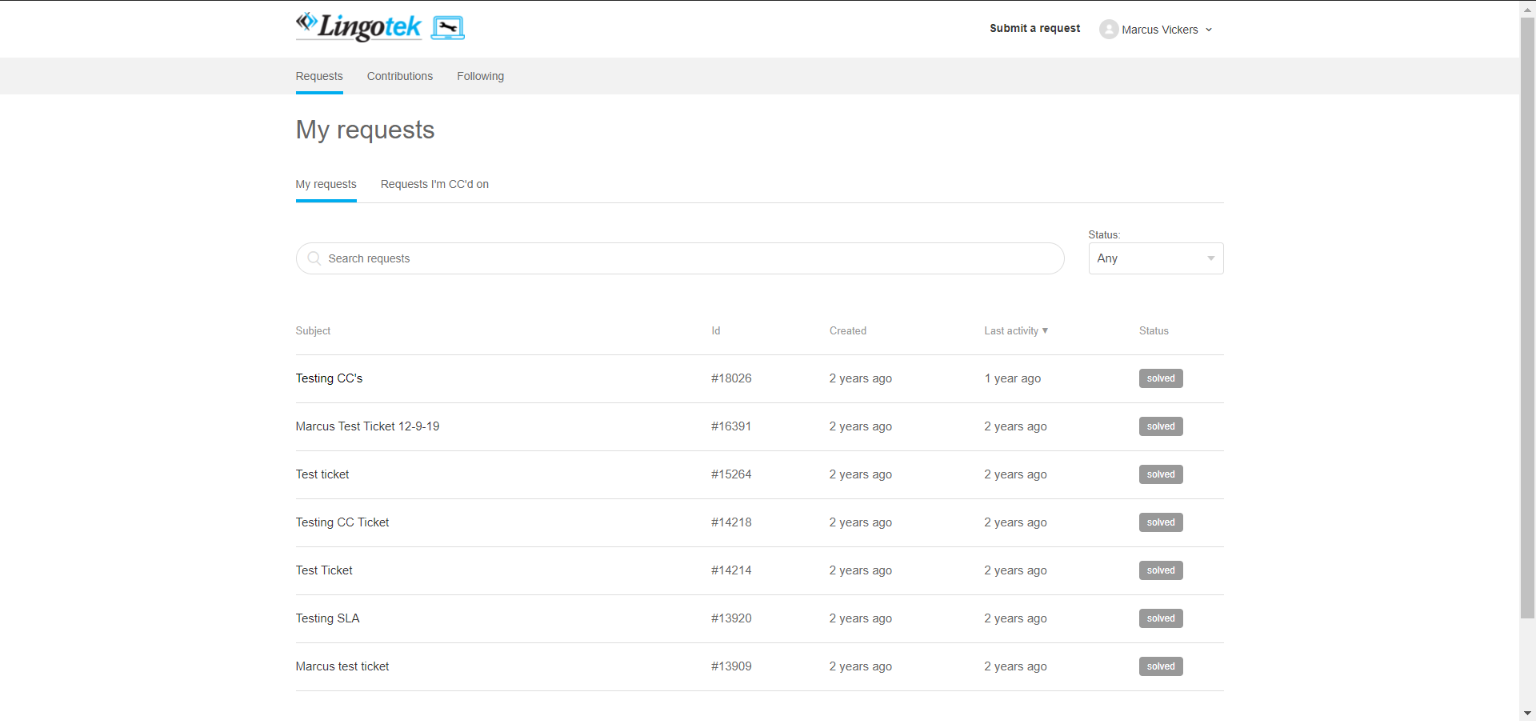
Task: Open Requests I'm CC'd on tab
Action: click(434, 184)
